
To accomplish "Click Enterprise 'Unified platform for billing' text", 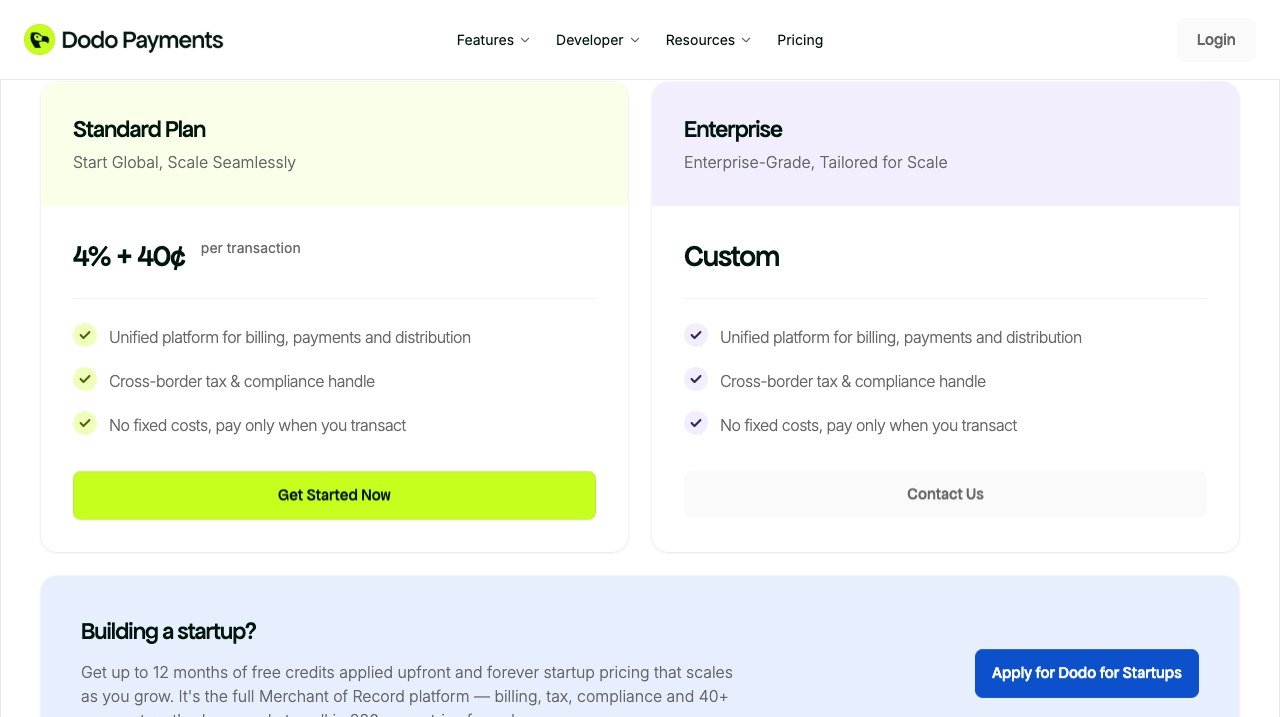I will (901, 337).
